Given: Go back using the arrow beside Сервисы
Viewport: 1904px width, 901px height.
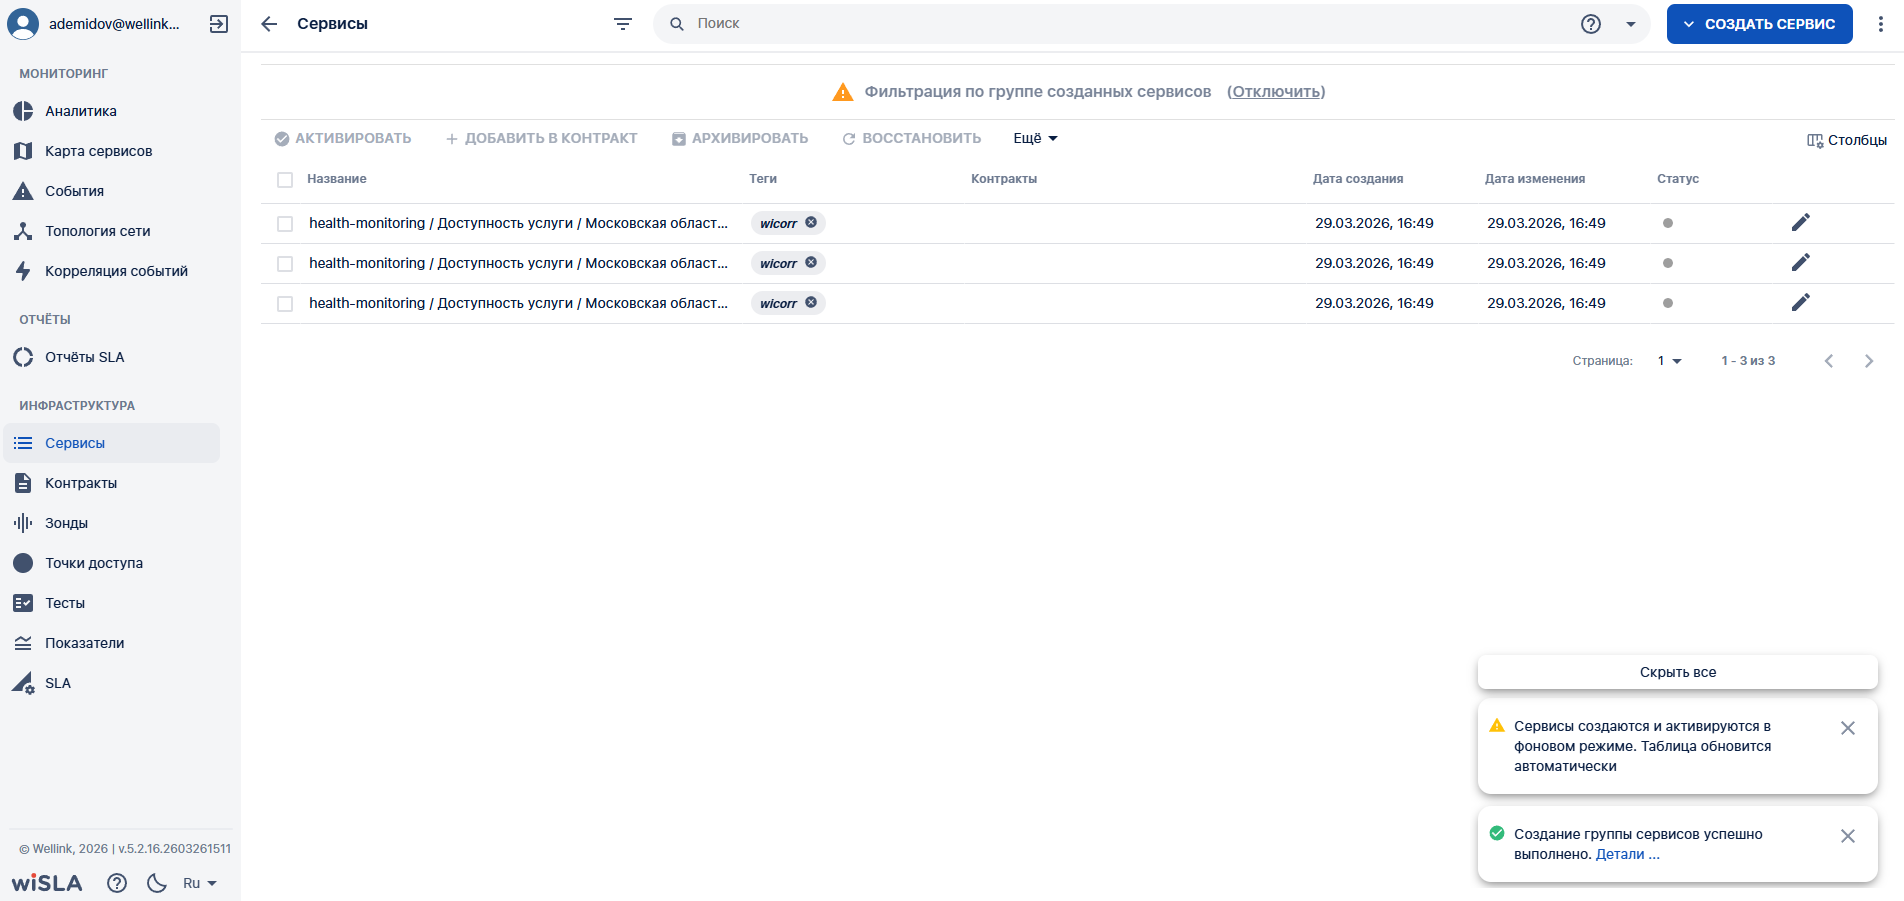Looking at the screenshot, I should (269, 24).
